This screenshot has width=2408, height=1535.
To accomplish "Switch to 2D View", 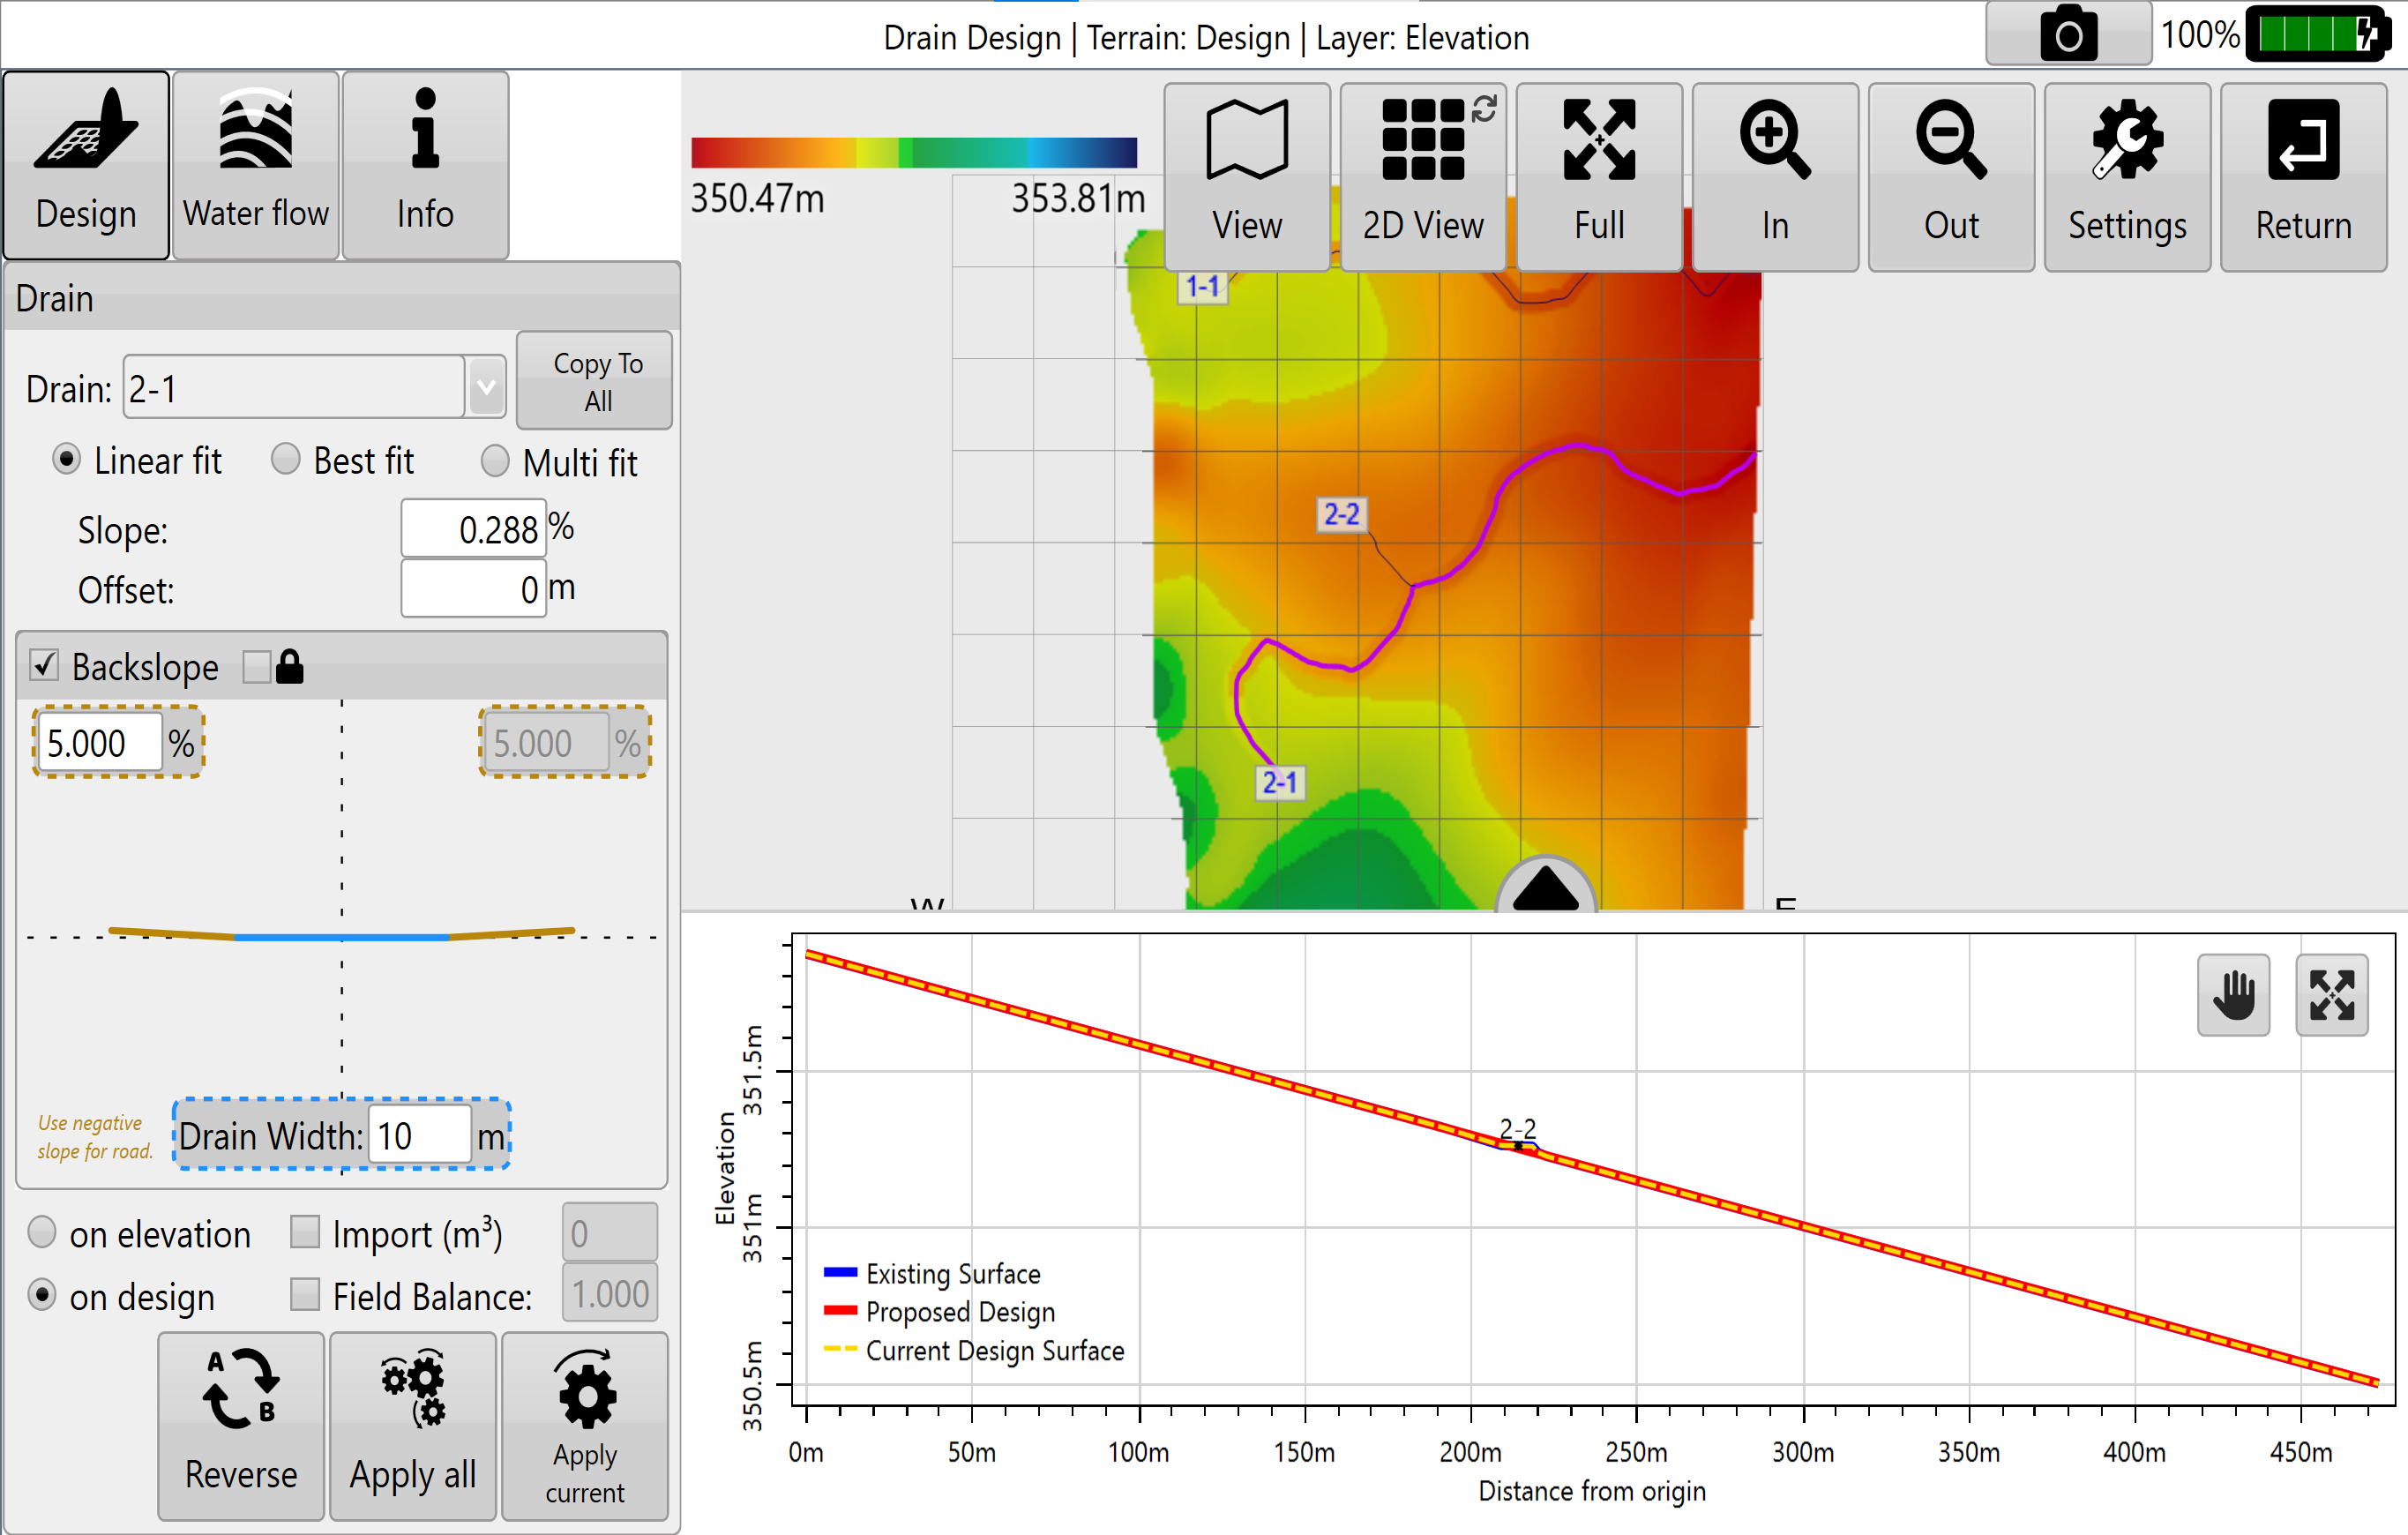I will [x=1423, y=177].
